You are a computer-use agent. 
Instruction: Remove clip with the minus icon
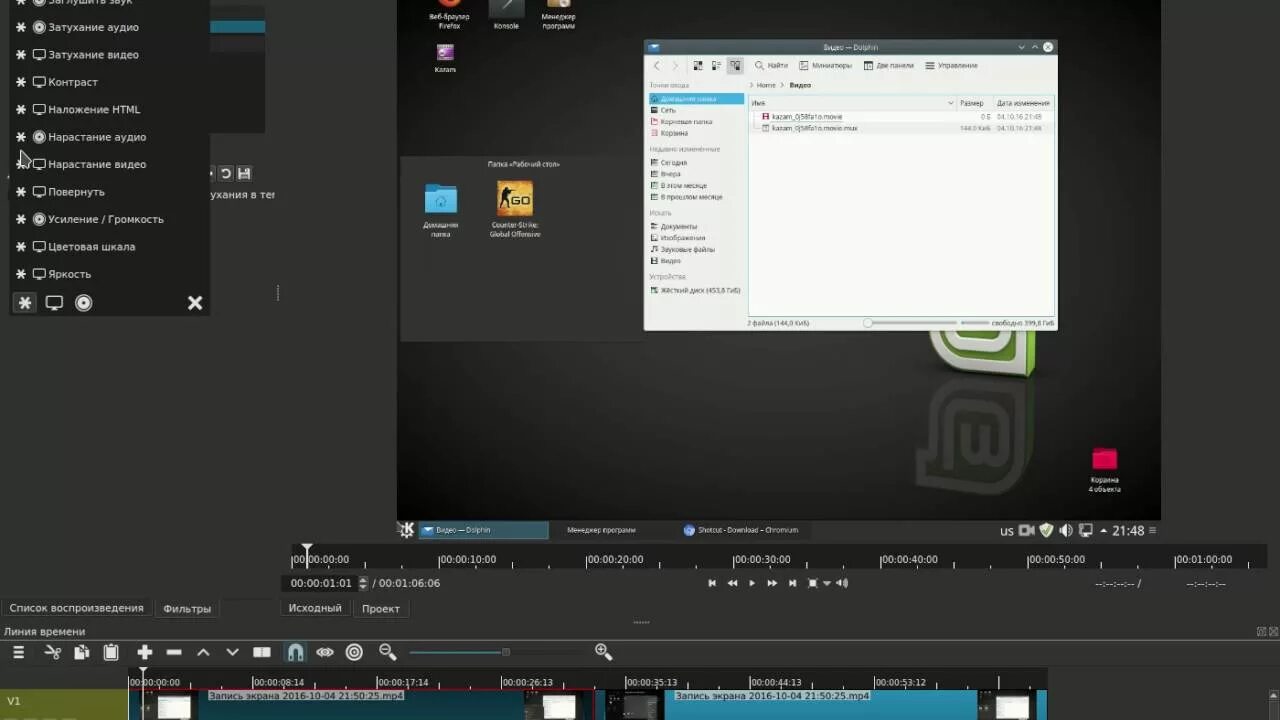pos(174,652)
